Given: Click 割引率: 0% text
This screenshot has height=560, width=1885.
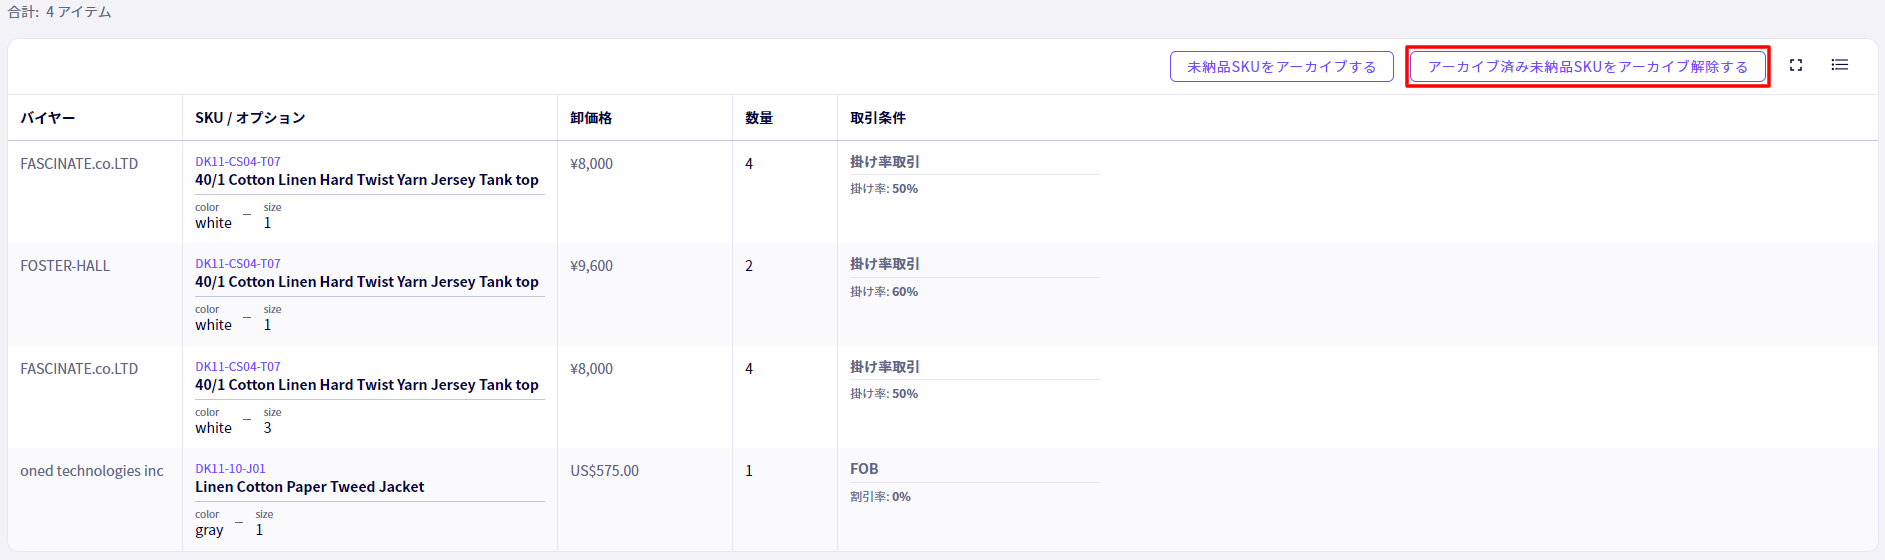Looking at the screenshot, I should [x=880, y=497].
